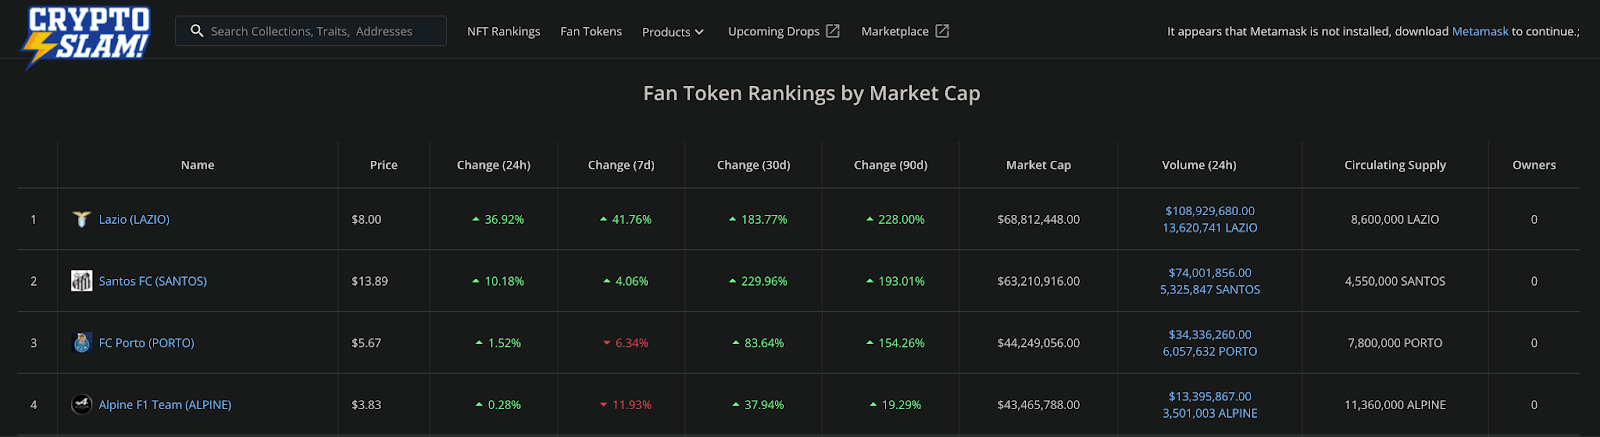Click the FC Porto crest icon
The height and width of the screenshot is (437, 1600).
tap(82, 343)
